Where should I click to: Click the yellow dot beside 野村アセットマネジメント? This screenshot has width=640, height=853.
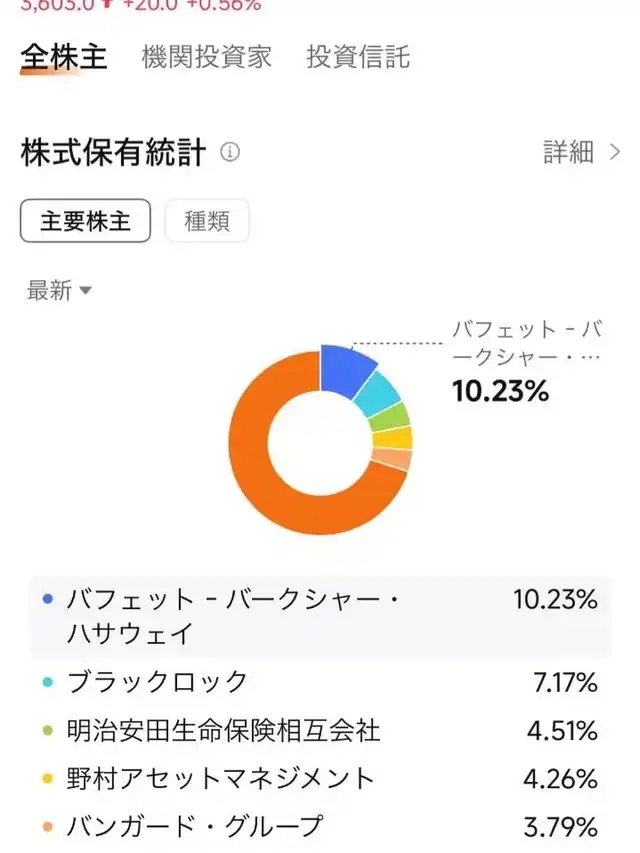click(48, 779)
